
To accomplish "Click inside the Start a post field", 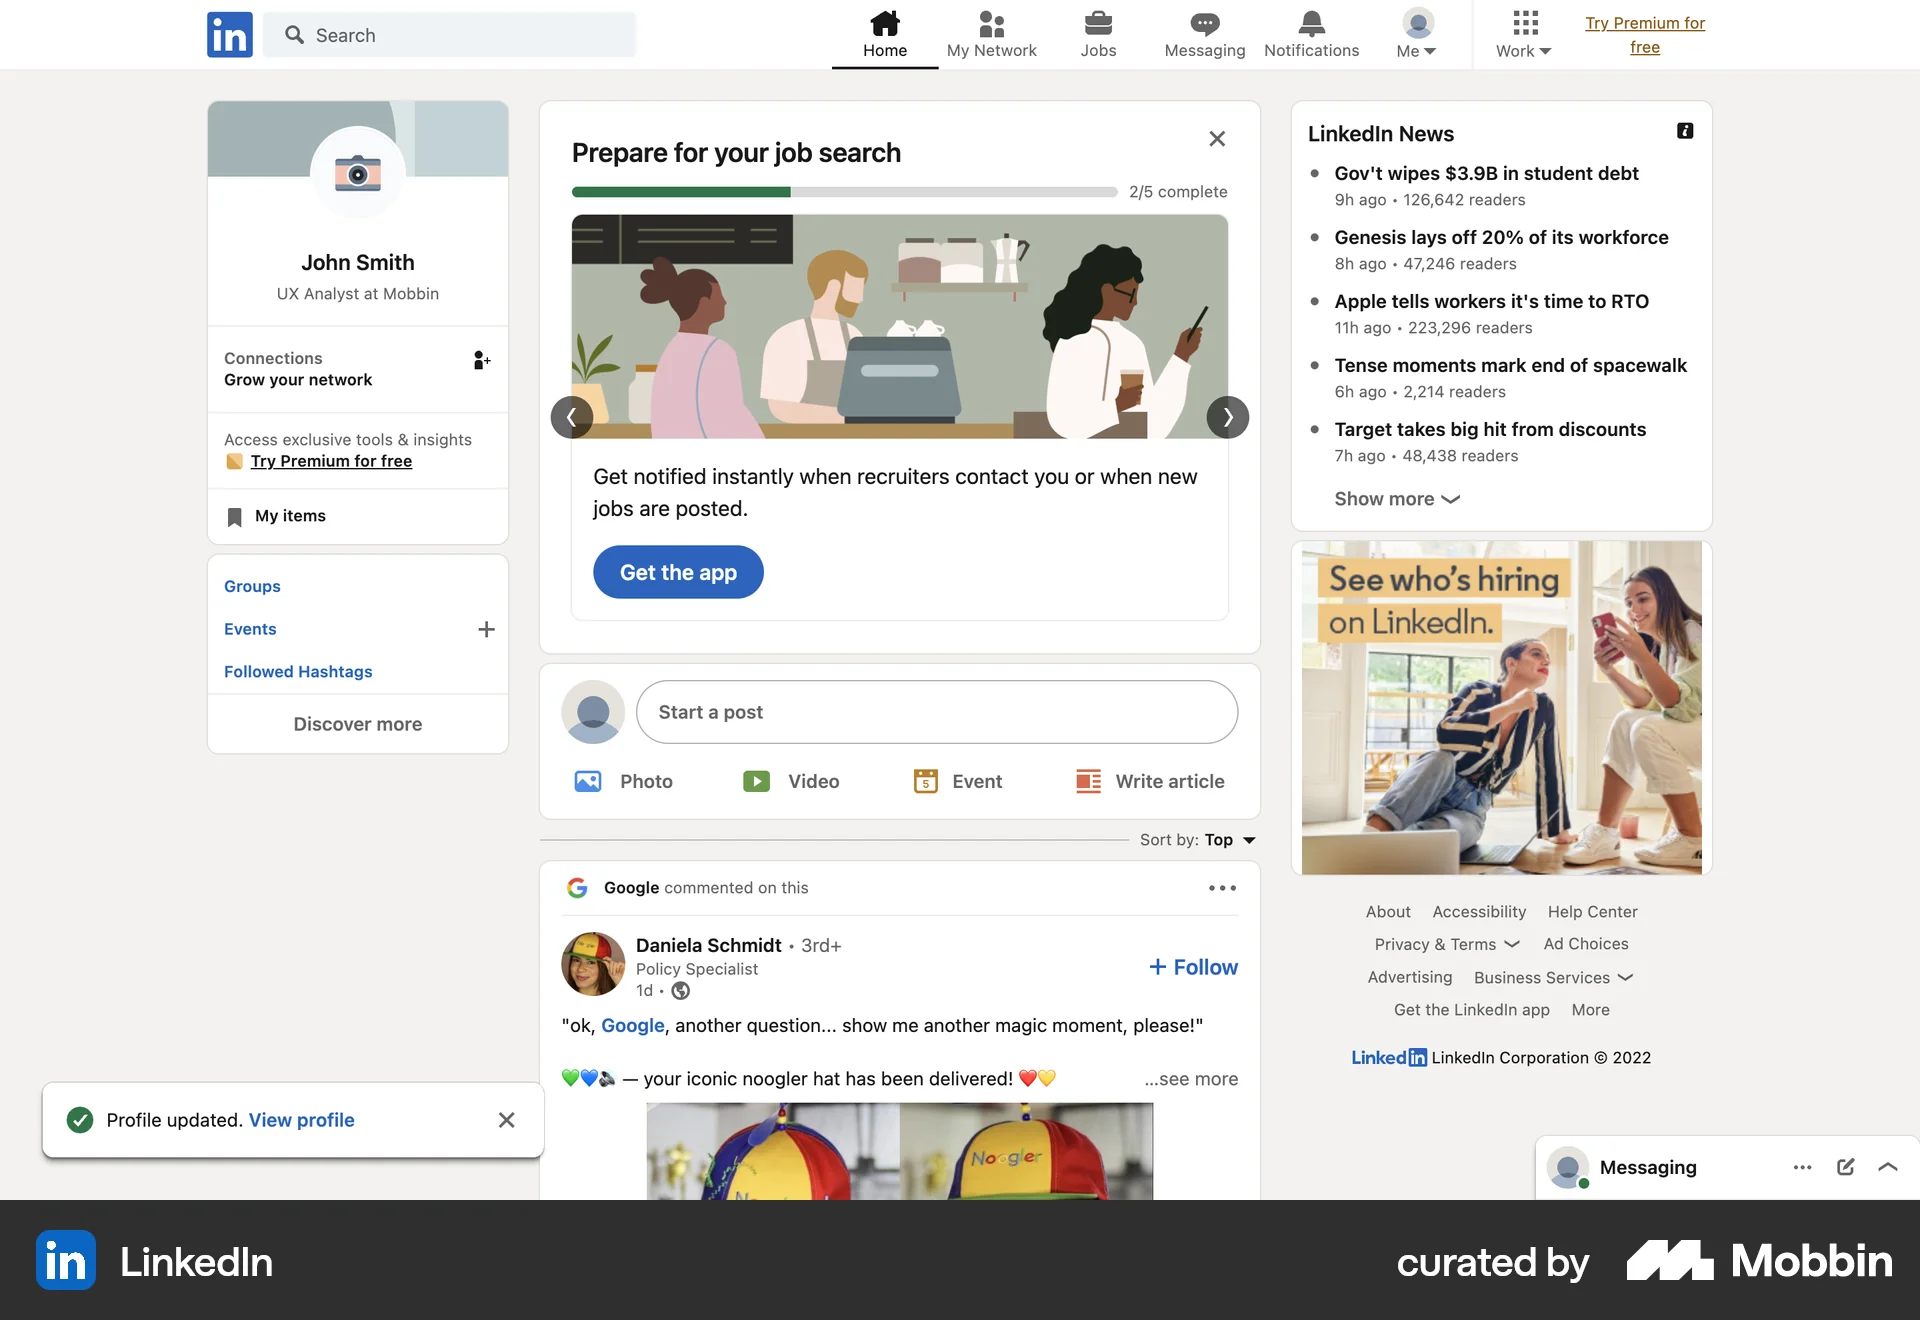I will tap(937, 712).
